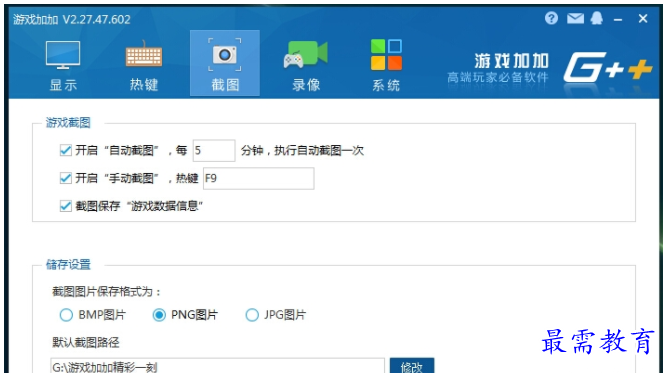Click the 截图图片保存格式为 label
The image size is (663, 373).
[107, 291]
